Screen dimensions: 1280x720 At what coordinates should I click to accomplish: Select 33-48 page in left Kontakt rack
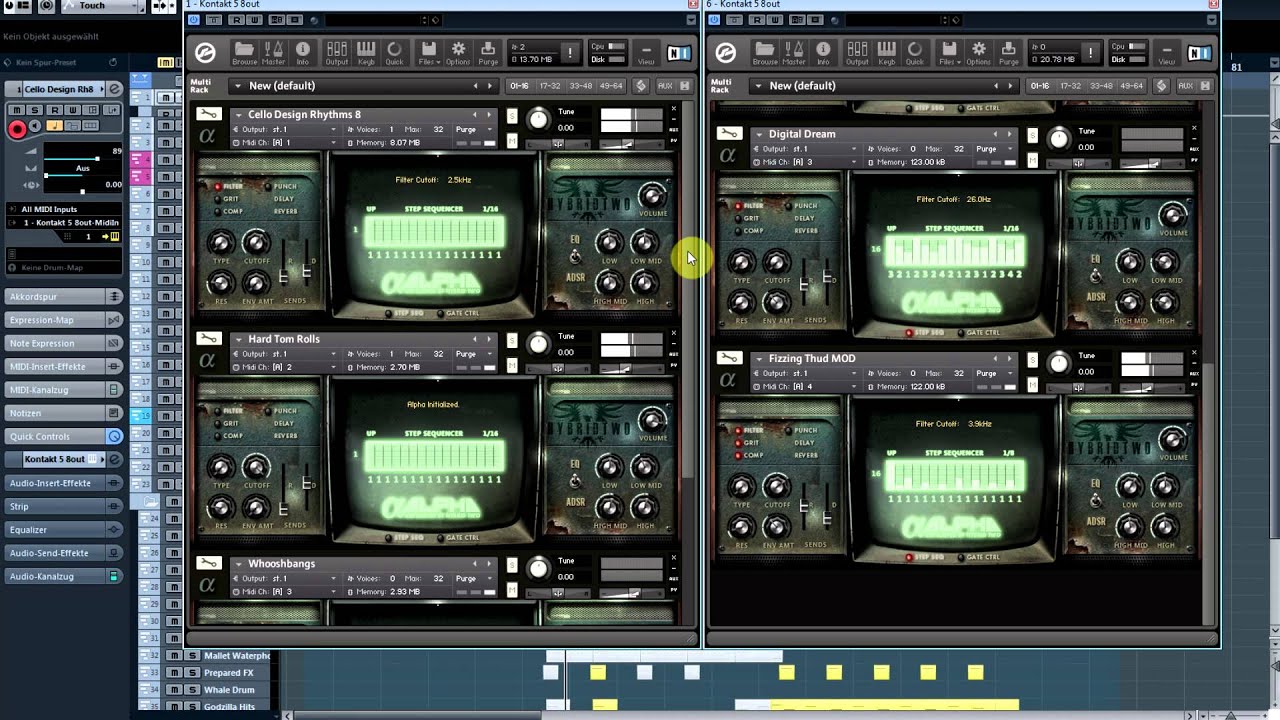click(x=580, y=86)
